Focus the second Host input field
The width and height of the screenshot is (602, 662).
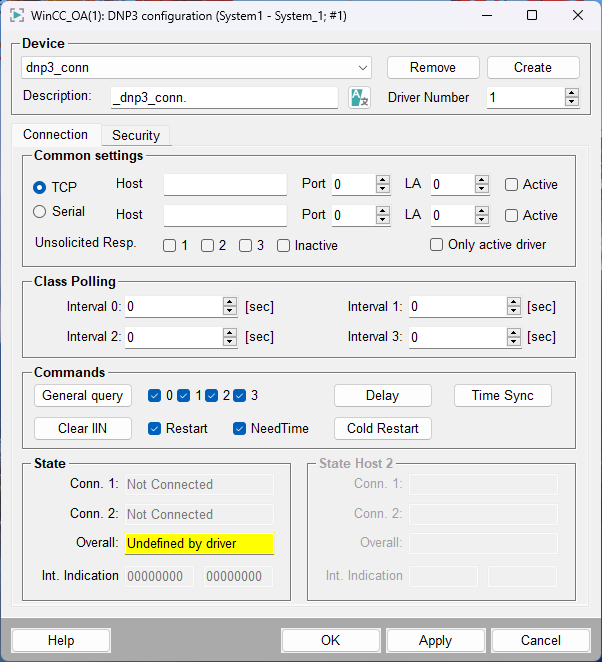[225, 215]
